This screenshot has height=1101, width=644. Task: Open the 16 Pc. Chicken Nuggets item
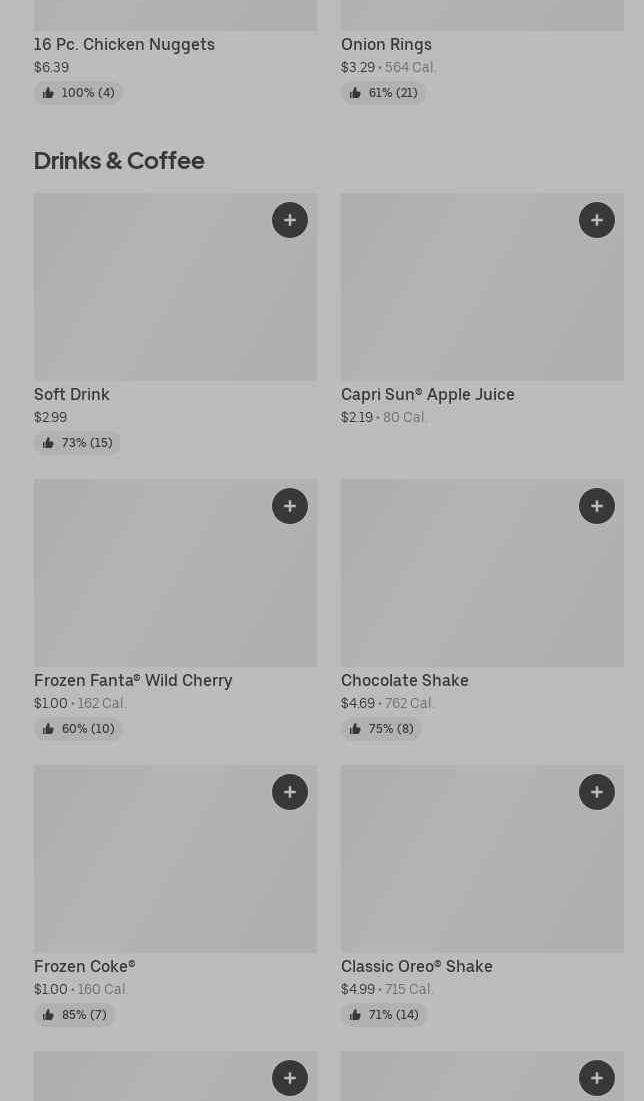[x=124, y=44]
